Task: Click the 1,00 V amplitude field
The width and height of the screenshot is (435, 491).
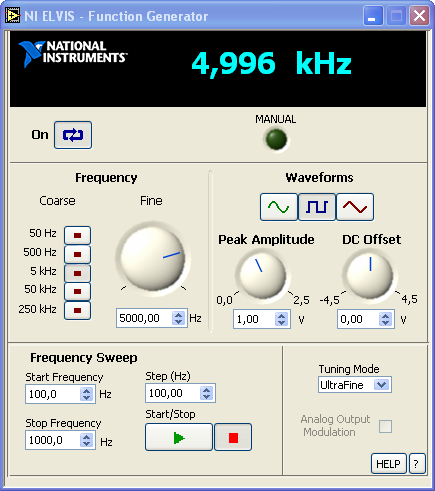Action: click(x=254, y=319)
